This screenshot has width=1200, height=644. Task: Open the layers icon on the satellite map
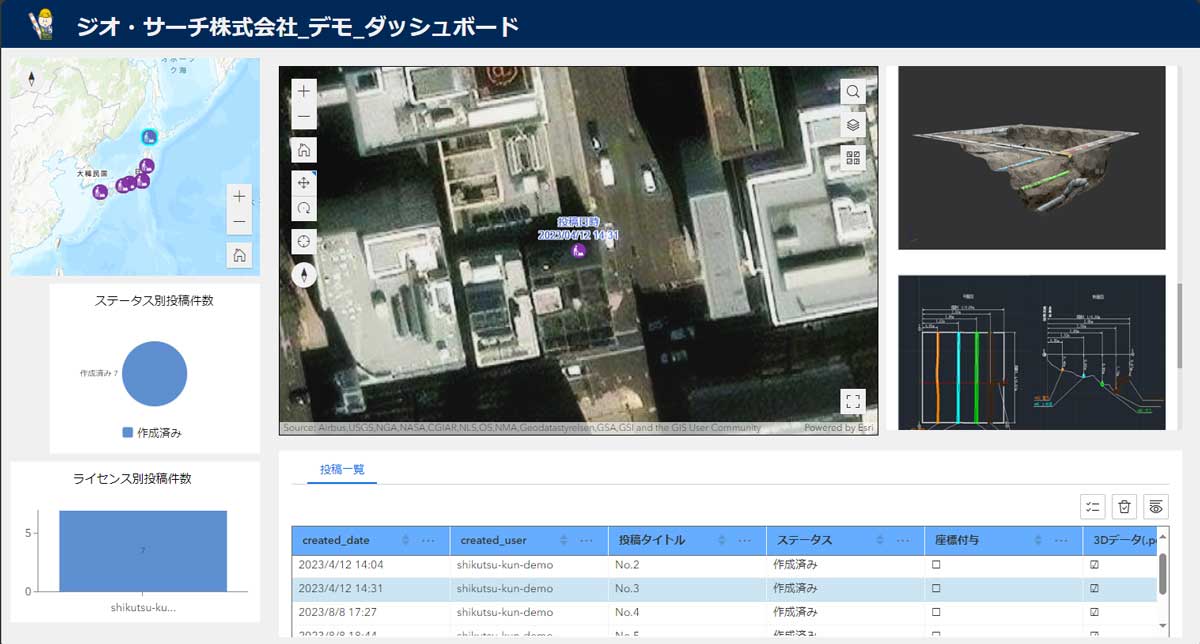pyautogui.click(x=851, y=125)
